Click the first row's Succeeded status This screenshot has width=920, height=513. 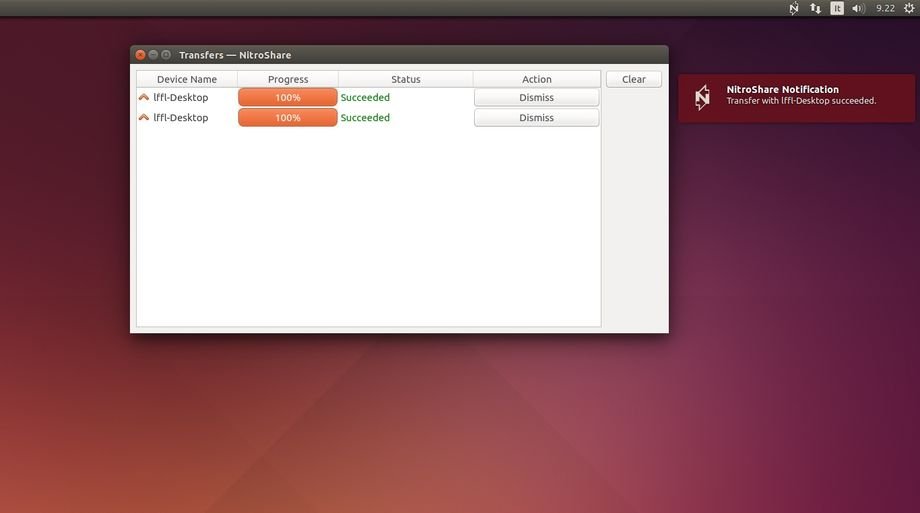[365, 97]
